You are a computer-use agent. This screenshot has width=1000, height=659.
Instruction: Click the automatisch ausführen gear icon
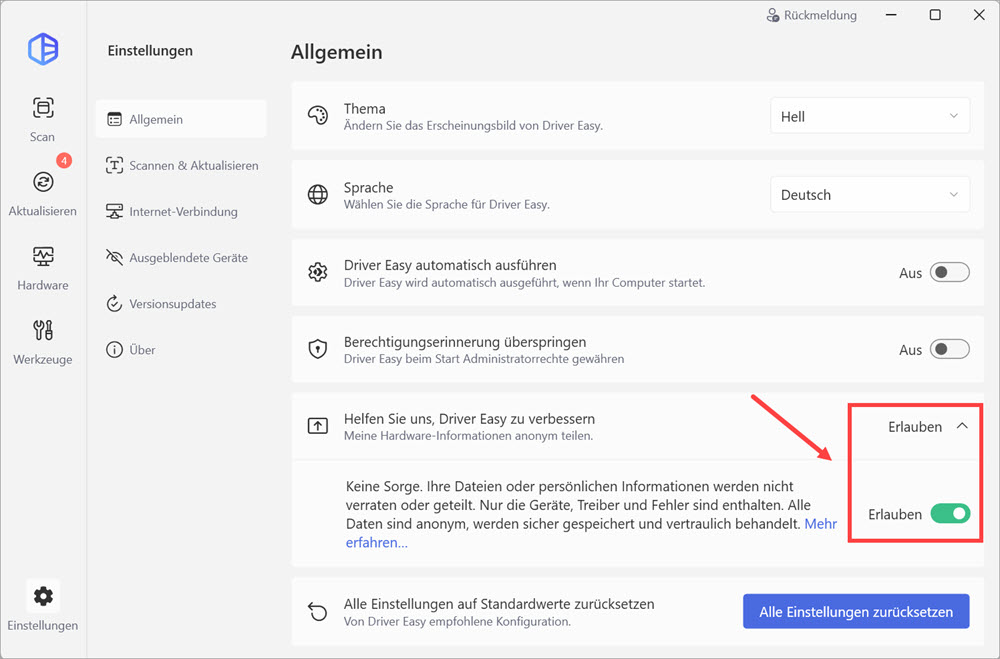(318, 272)
